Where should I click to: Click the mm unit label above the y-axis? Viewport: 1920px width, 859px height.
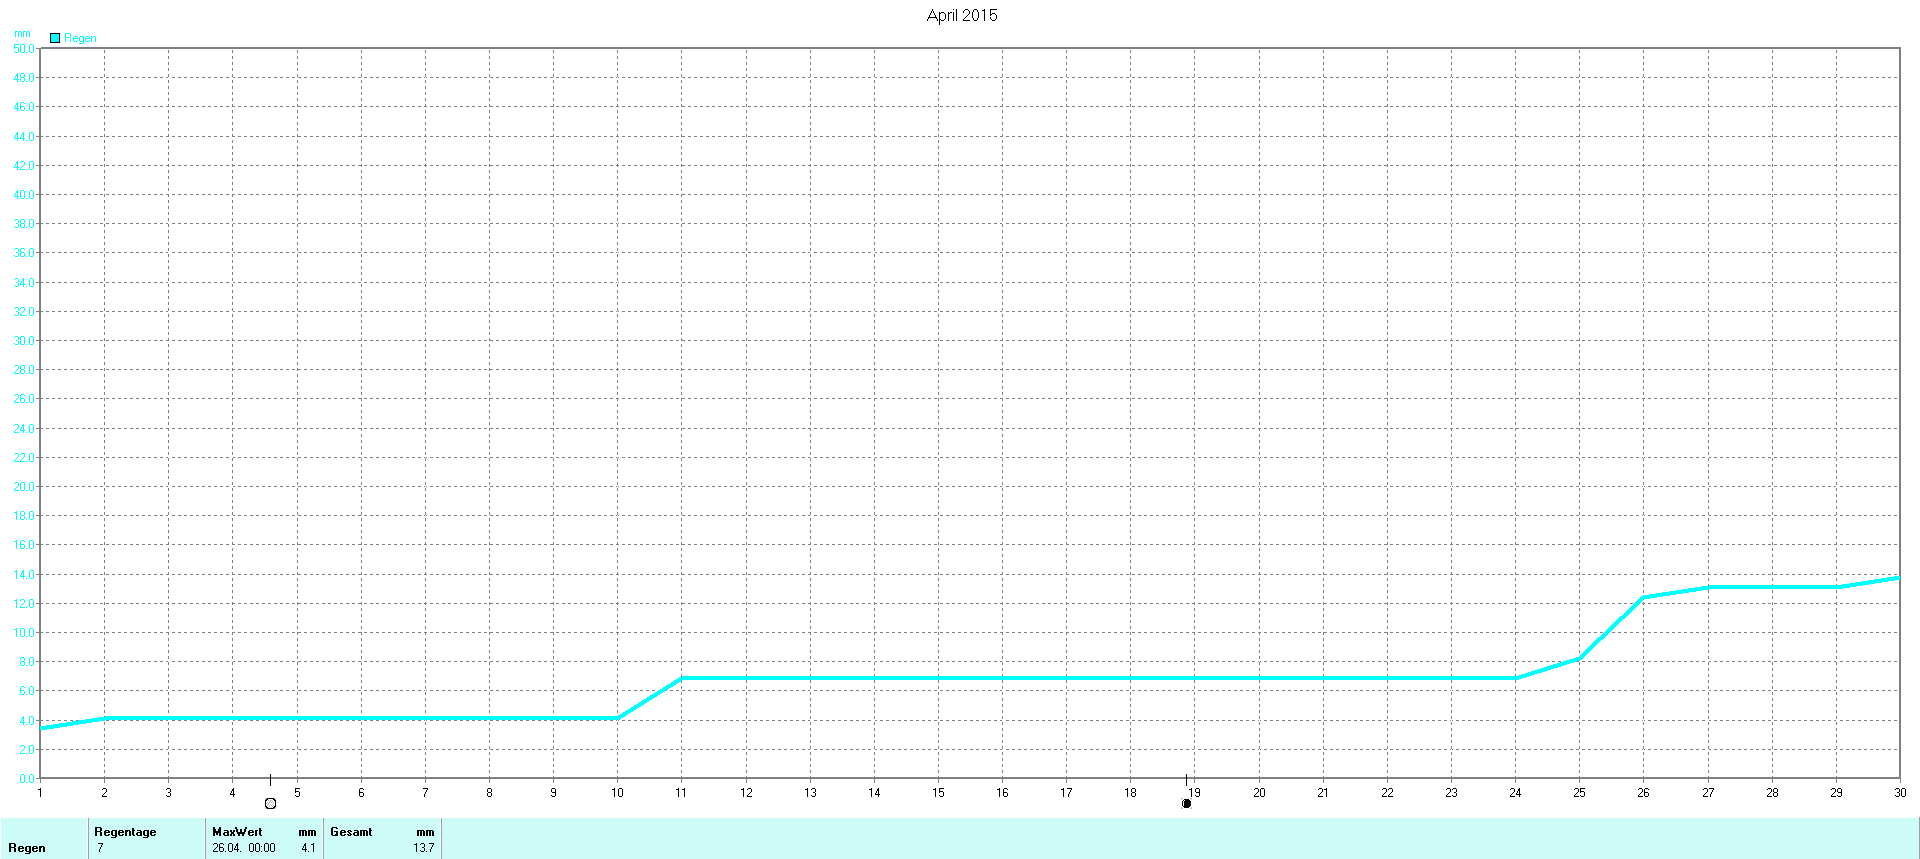point(22,33)
